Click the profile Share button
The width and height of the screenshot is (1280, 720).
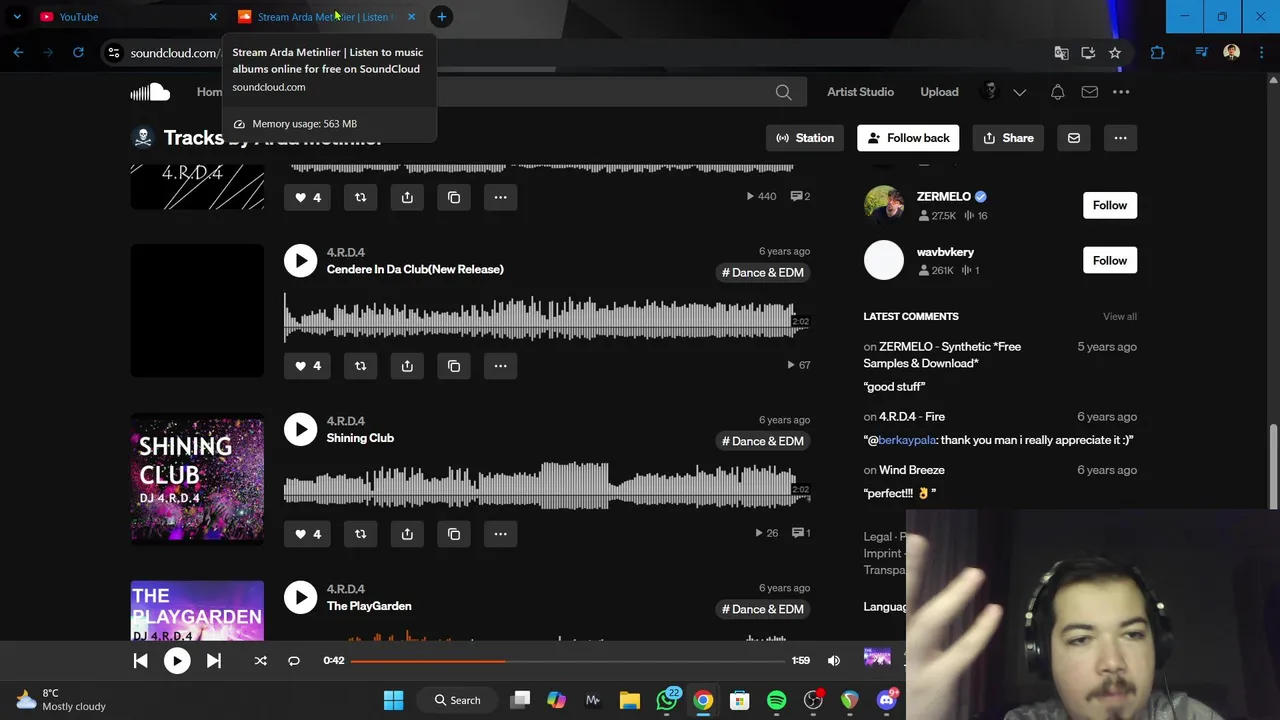tap(1008, 138)
